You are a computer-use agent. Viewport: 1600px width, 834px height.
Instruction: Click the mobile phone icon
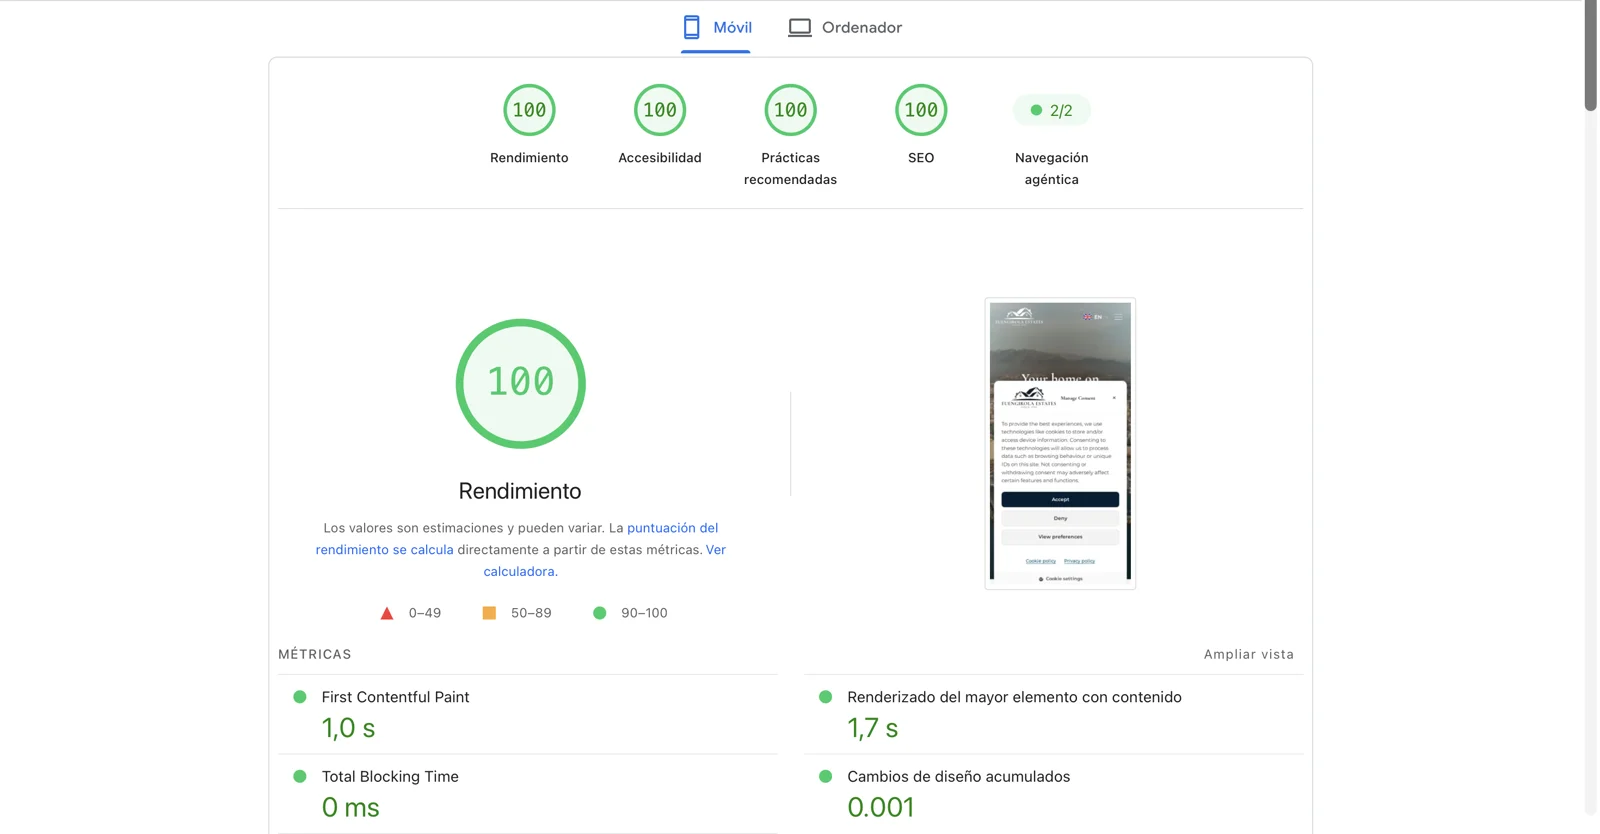(691, 27)
